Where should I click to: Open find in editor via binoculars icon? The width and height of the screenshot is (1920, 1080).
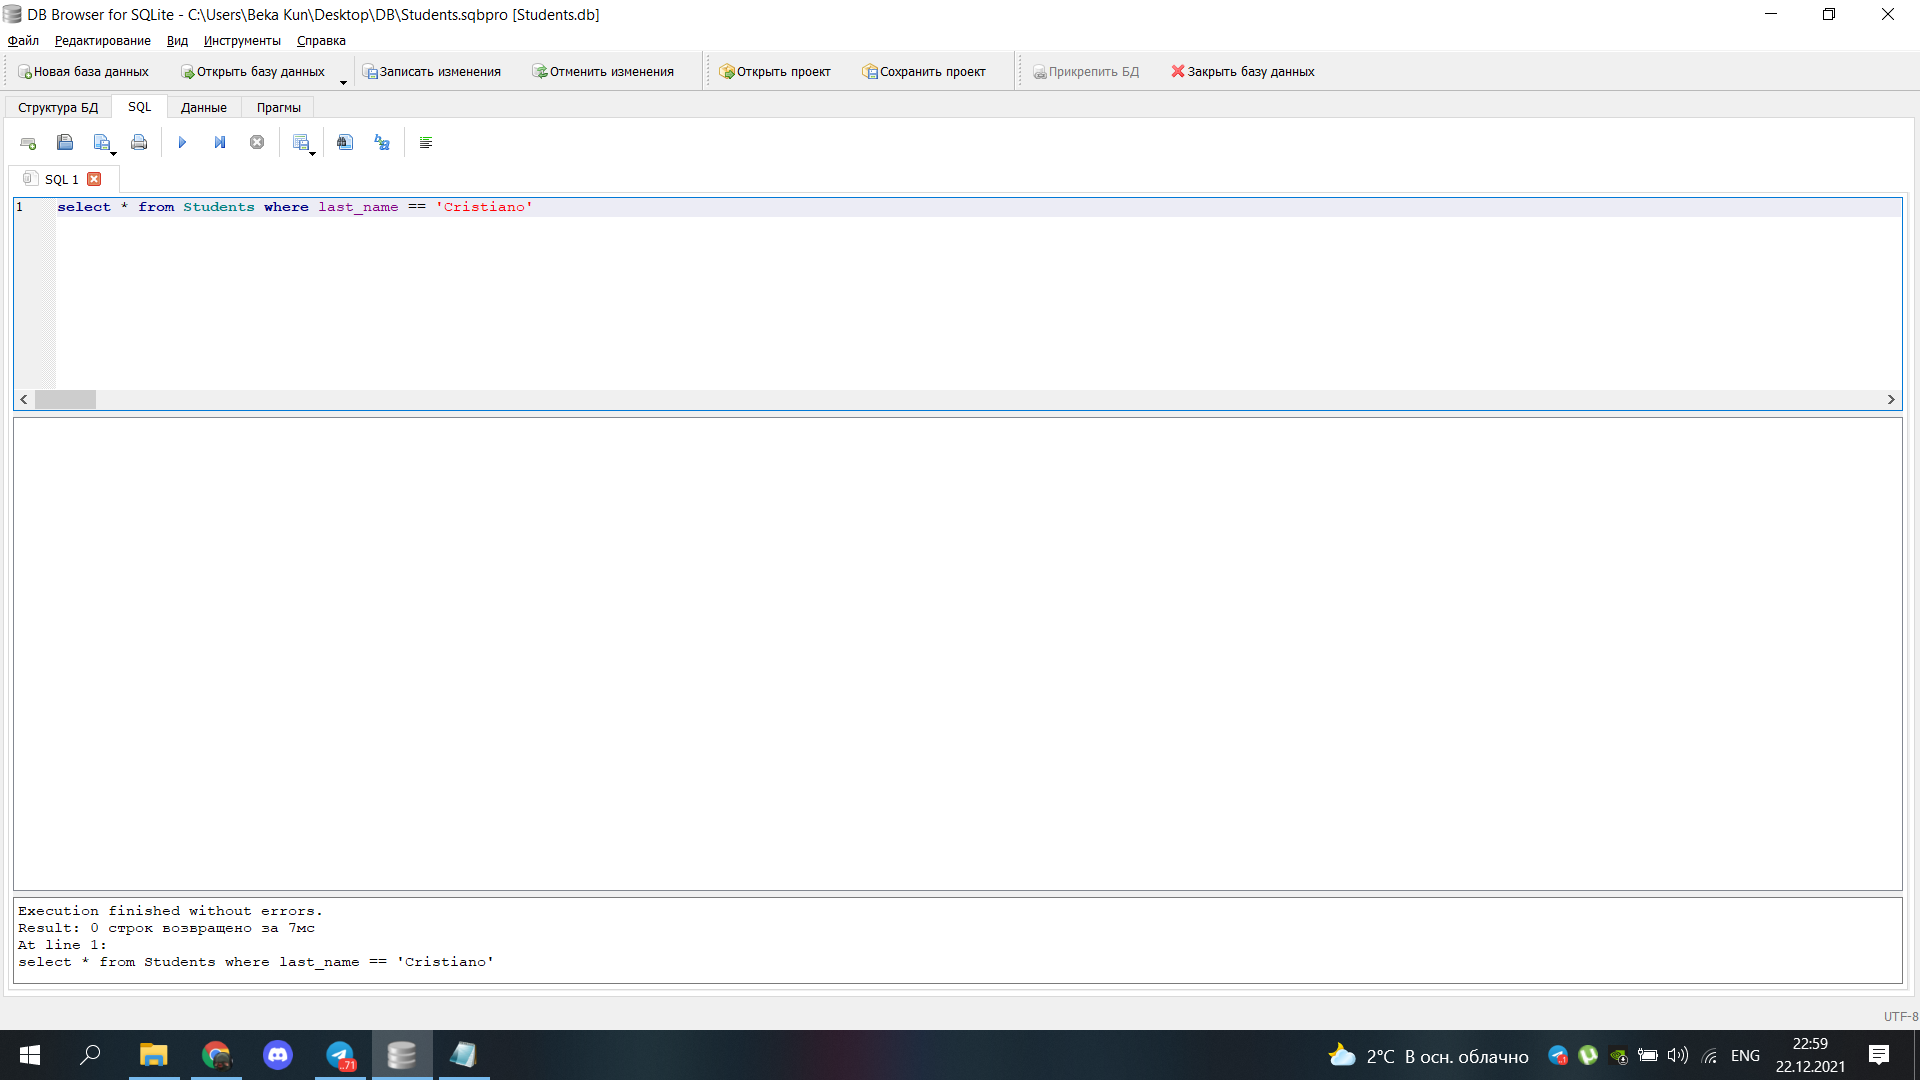click(x=345, y=143)
